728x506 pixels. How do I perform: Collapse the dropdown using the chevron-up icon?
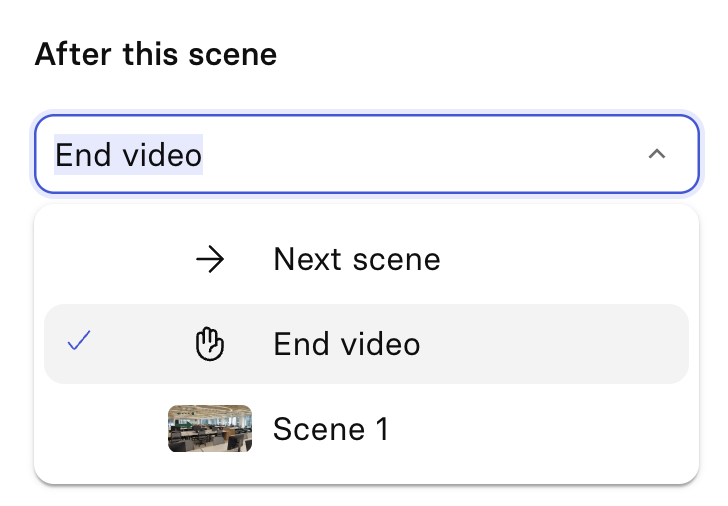click(656, 154)
